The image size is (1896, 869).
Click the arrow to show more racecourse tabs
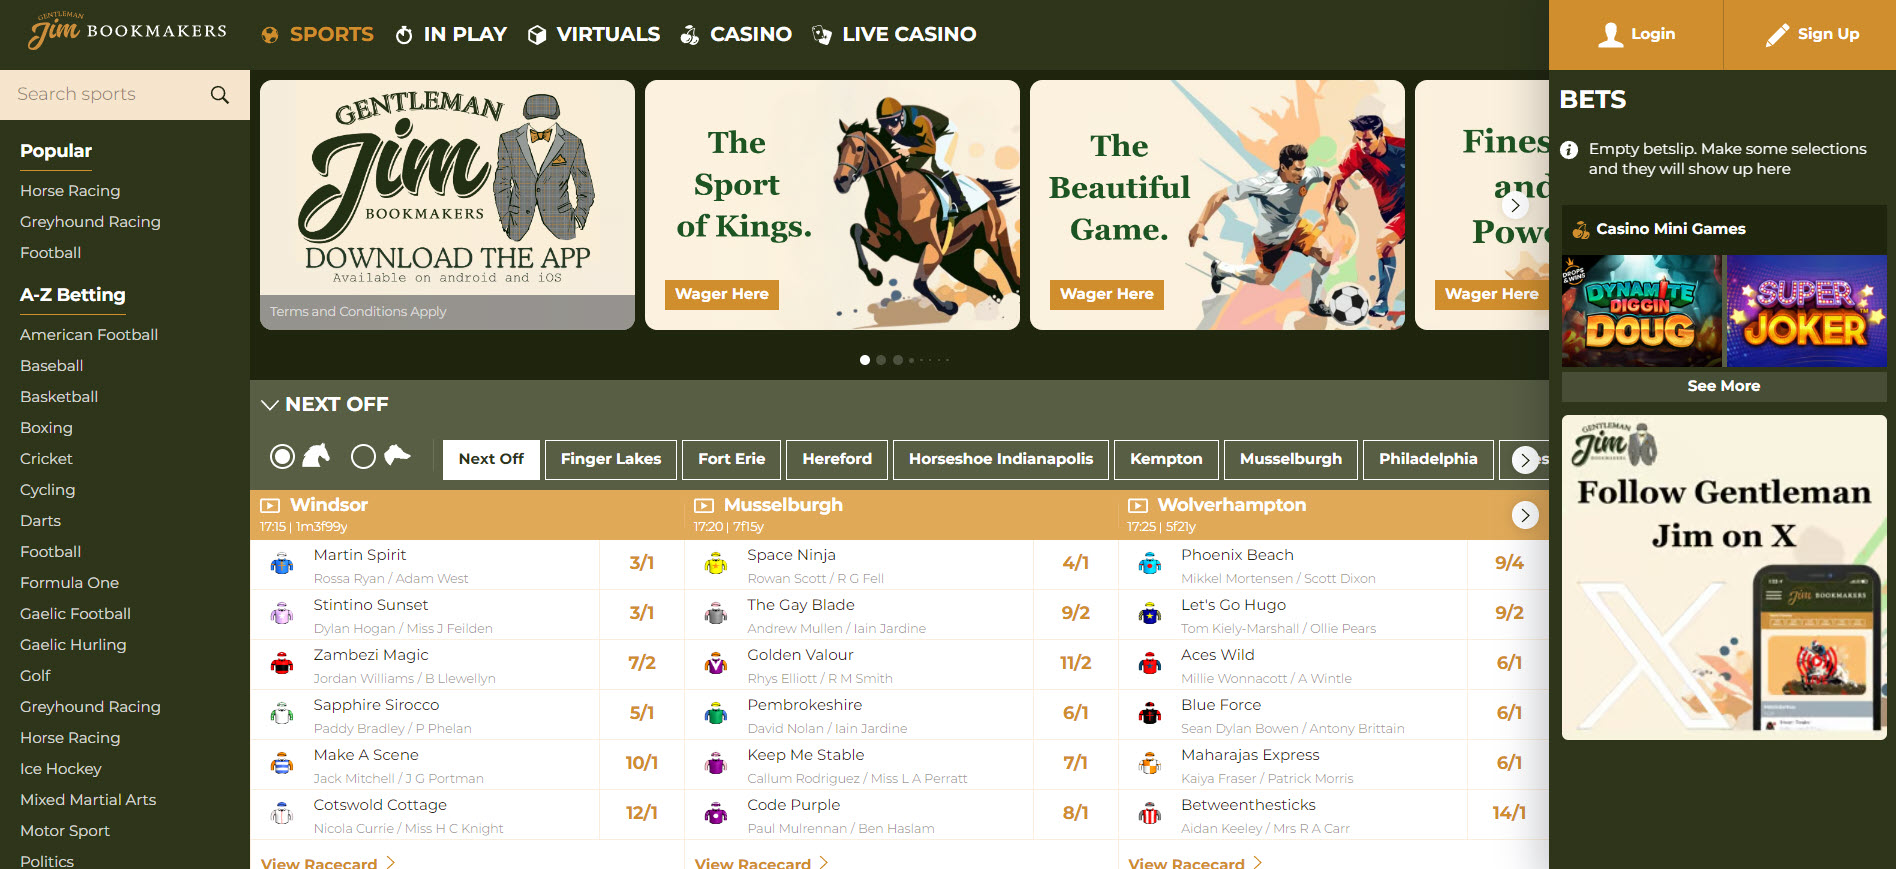pyautogui.click(x=1525, y=460)
